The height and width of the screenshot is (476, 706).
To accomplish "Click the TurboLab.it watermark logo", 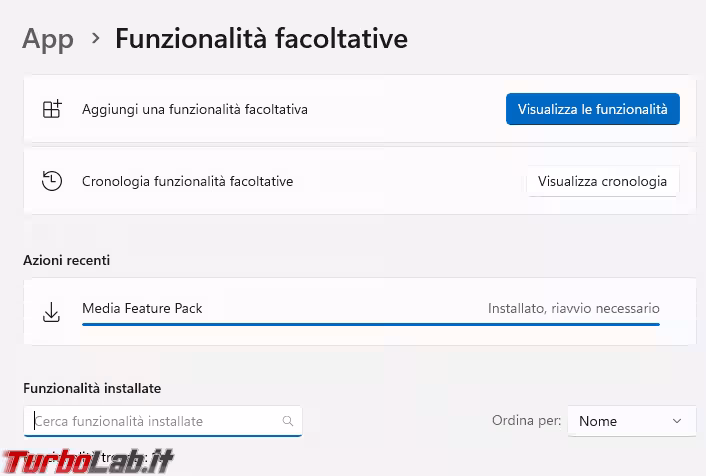I will (x=88, y=460).
